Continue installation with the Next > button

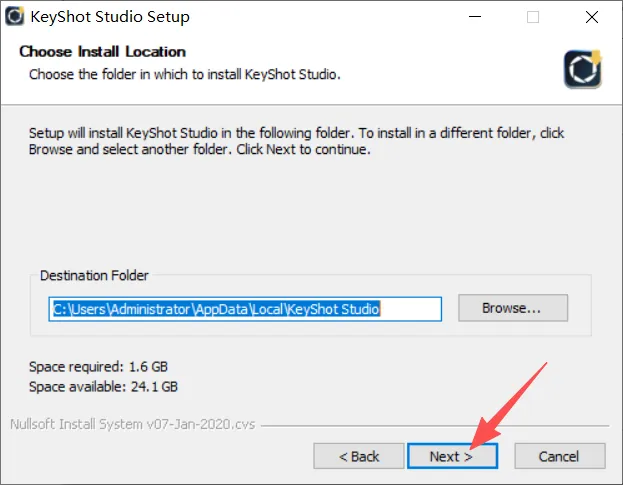pyautogui.click(x=452, y=456)
